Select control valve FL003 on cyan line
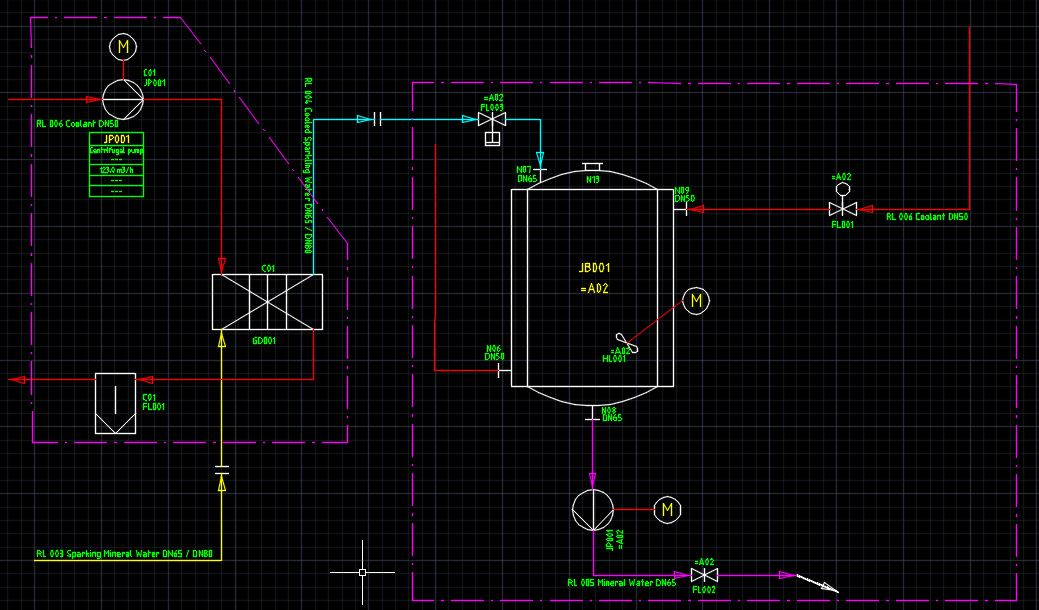1039x610 pixels. pyautogui.click(x=493, y=118)
